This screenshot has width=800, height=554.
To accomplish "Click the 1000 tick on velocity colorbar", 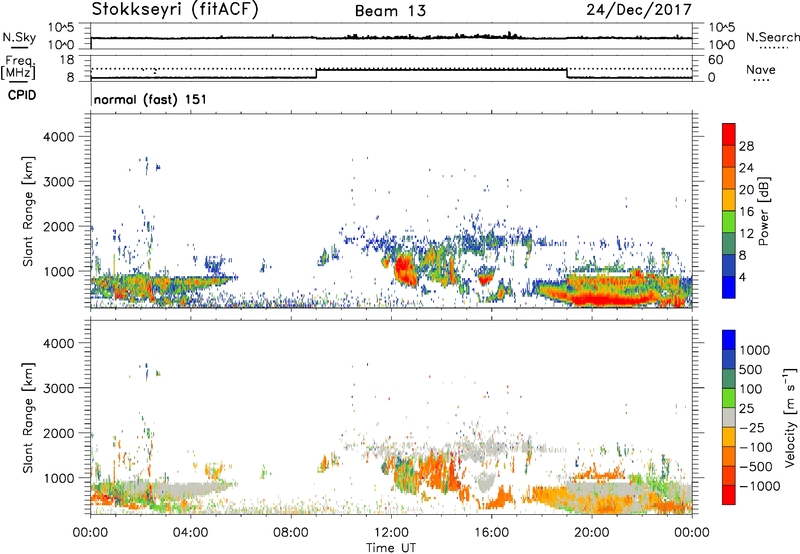I will coord(755,350).
